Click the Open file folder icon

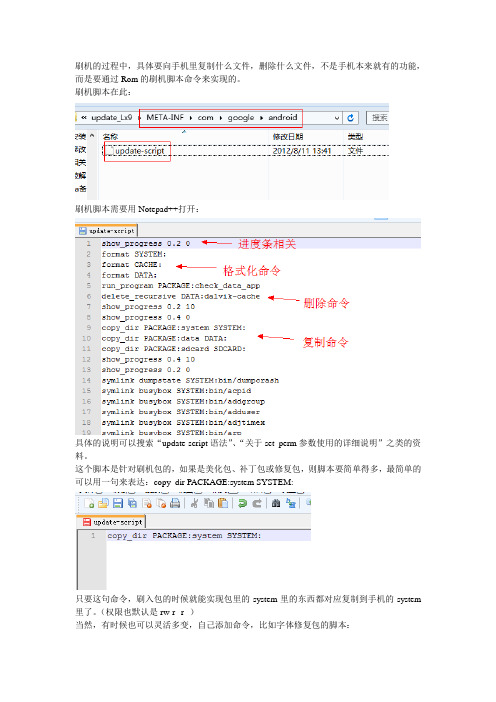[103, 503]
